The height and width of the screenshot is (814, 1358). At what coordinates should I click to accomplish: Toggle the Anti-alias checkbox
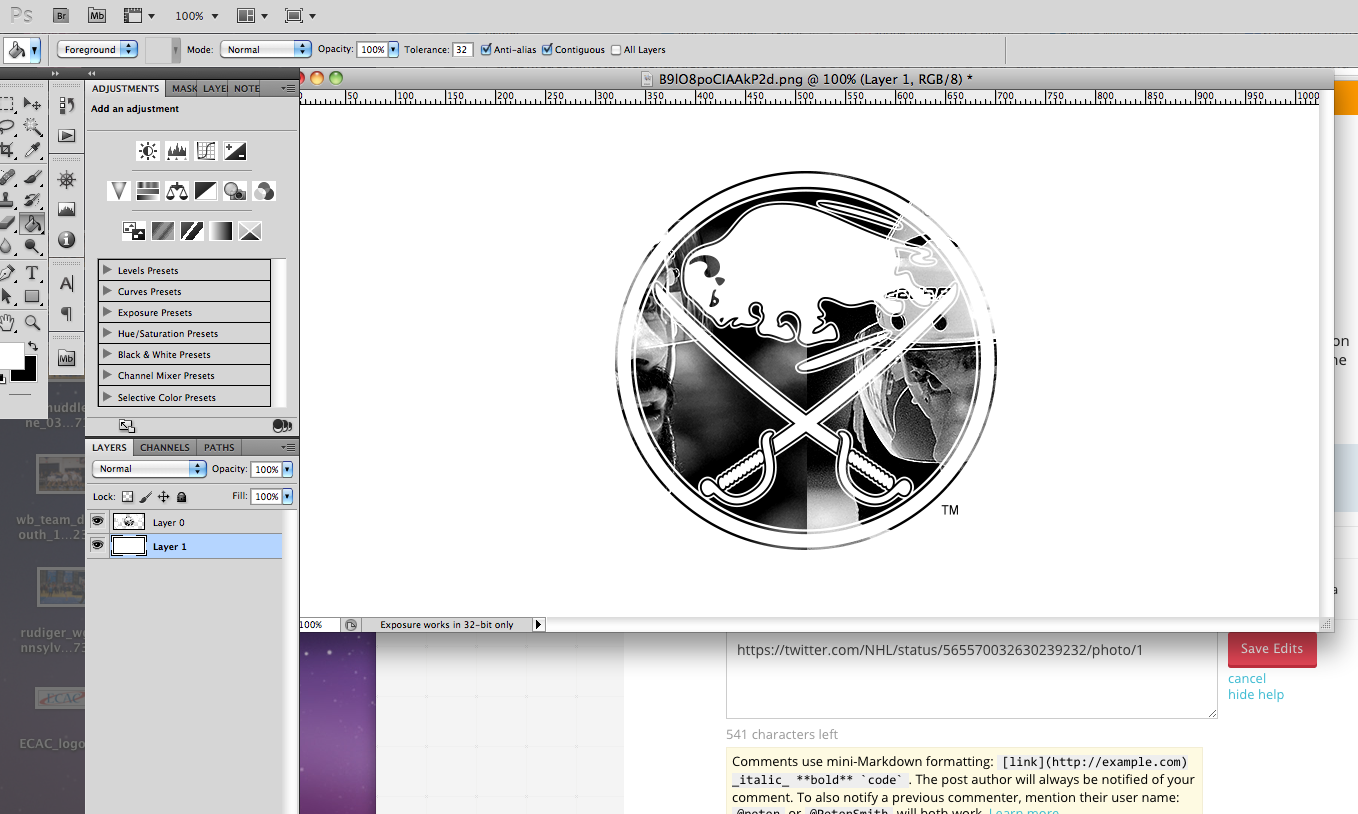(x=486, y=49)
